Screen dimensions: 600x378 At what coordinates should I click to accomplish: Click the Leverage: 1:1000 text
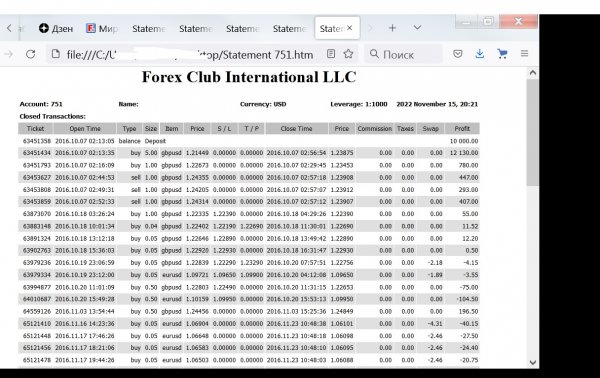359,104
